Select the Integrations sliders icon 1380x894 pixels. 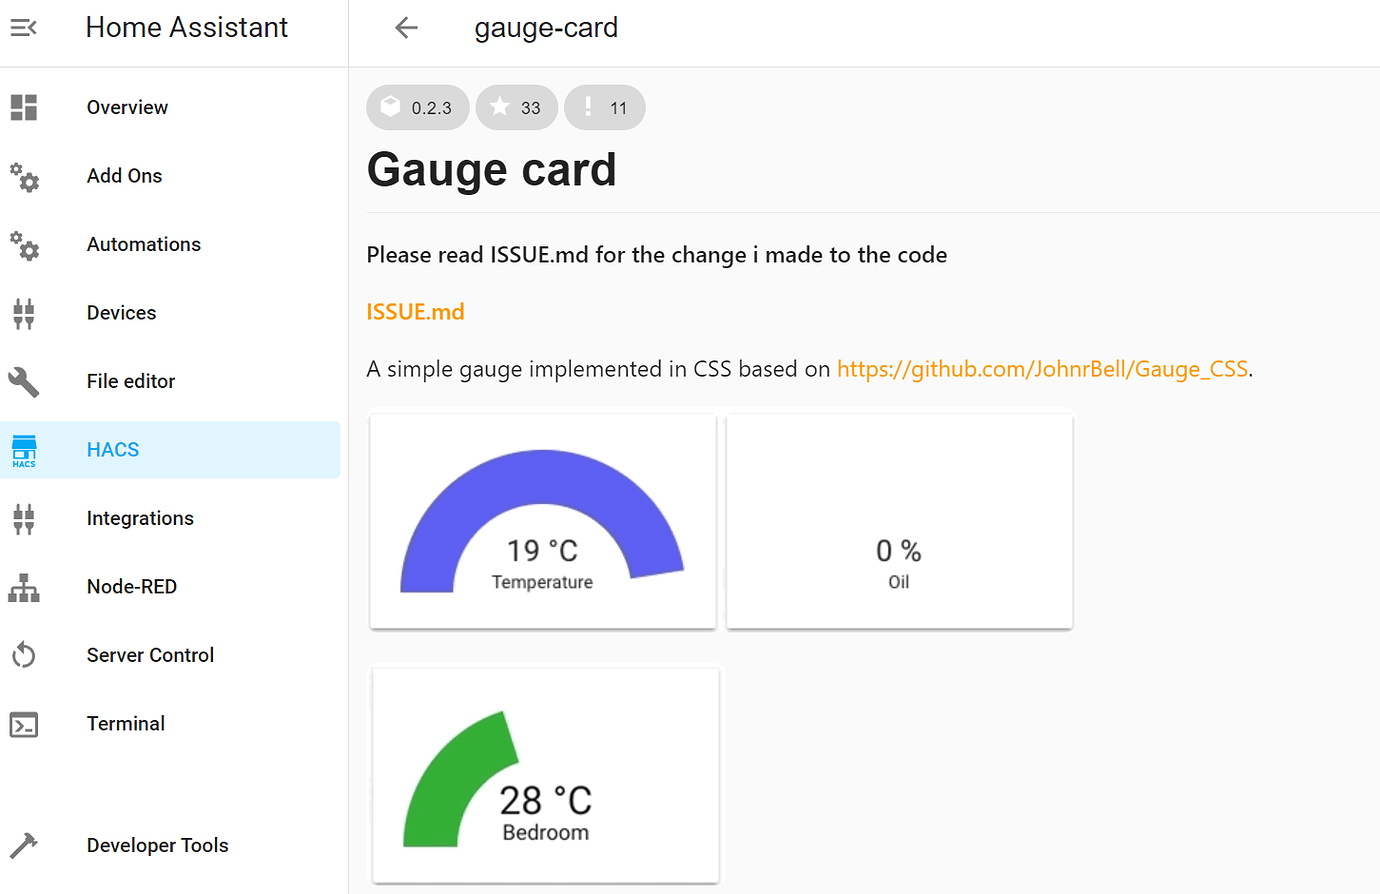[23, 518]
